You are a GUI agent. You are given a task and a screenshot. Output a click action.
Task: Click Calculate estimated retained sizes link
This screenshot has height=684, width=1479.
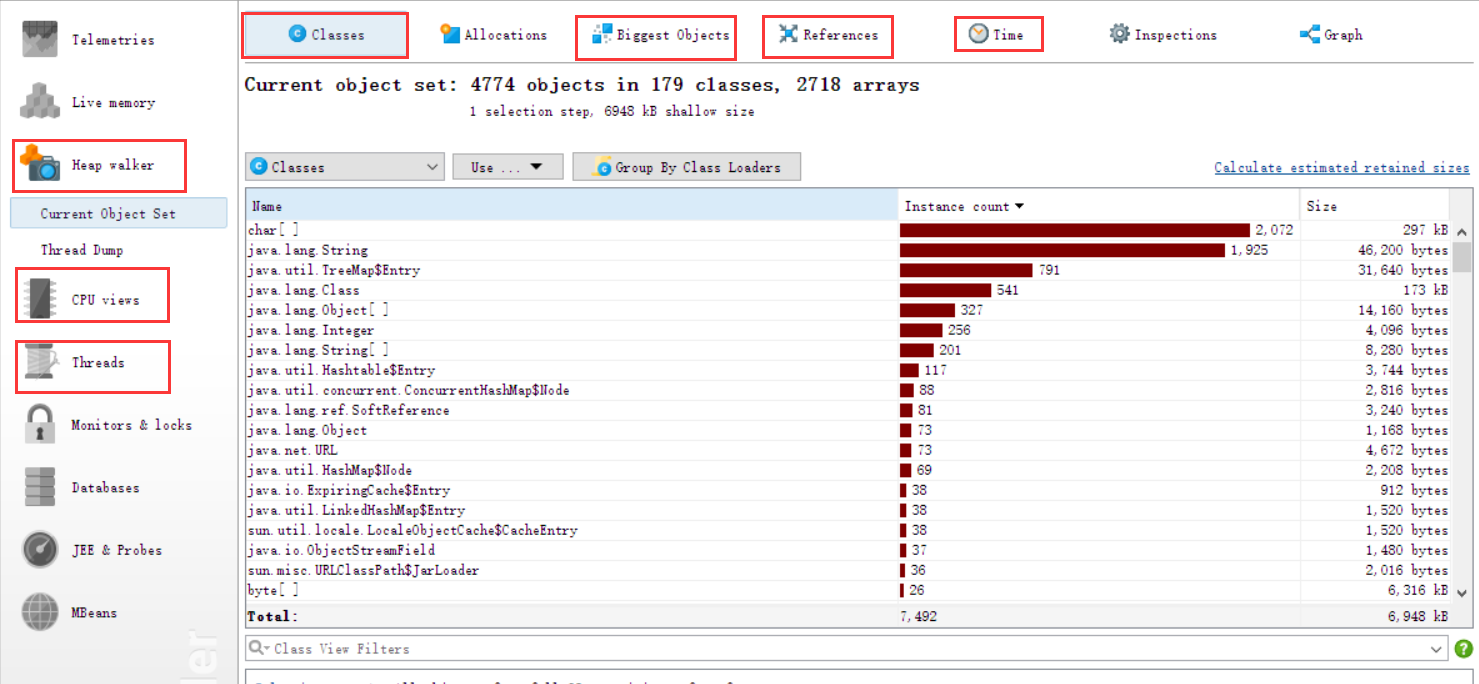click(1341, 167)
